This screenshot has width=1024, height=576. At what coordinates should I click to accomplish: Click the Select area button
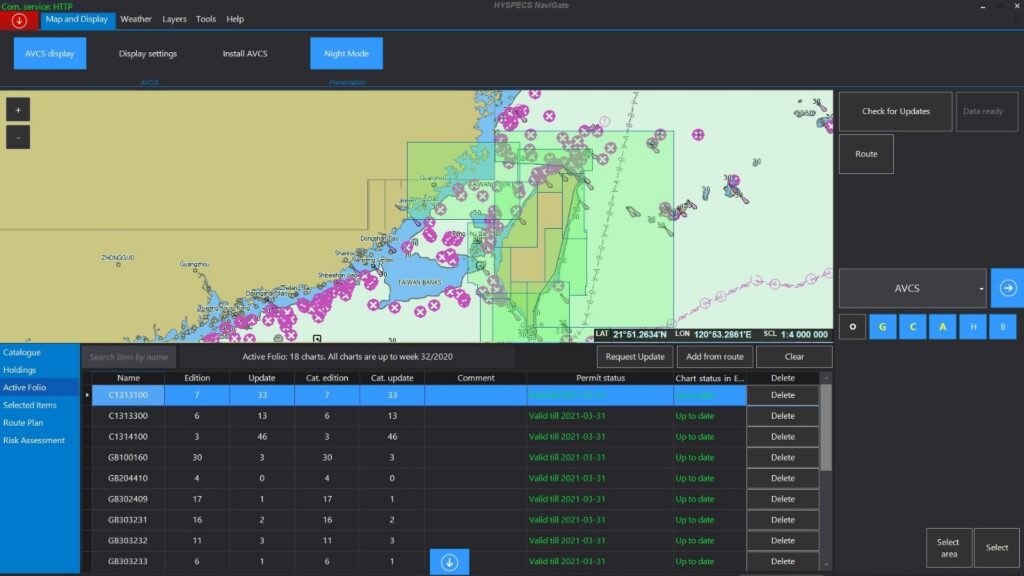[948, 548]
